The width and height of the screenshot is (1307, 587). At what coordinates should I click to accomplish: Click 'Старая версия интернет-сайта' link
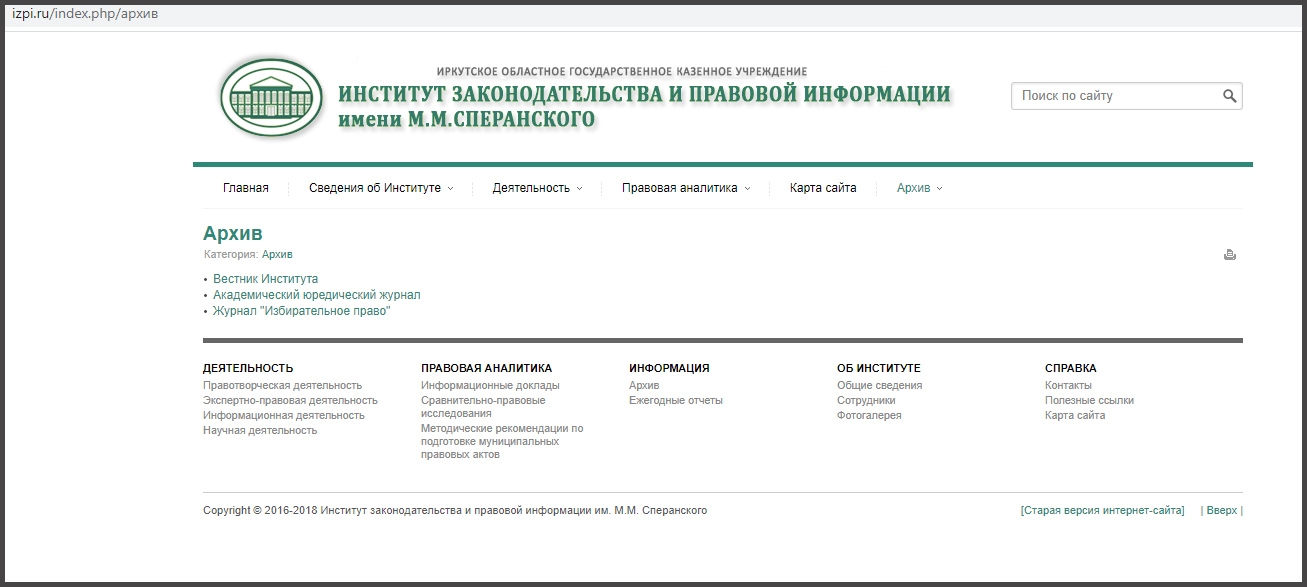tap(1102, 510)
